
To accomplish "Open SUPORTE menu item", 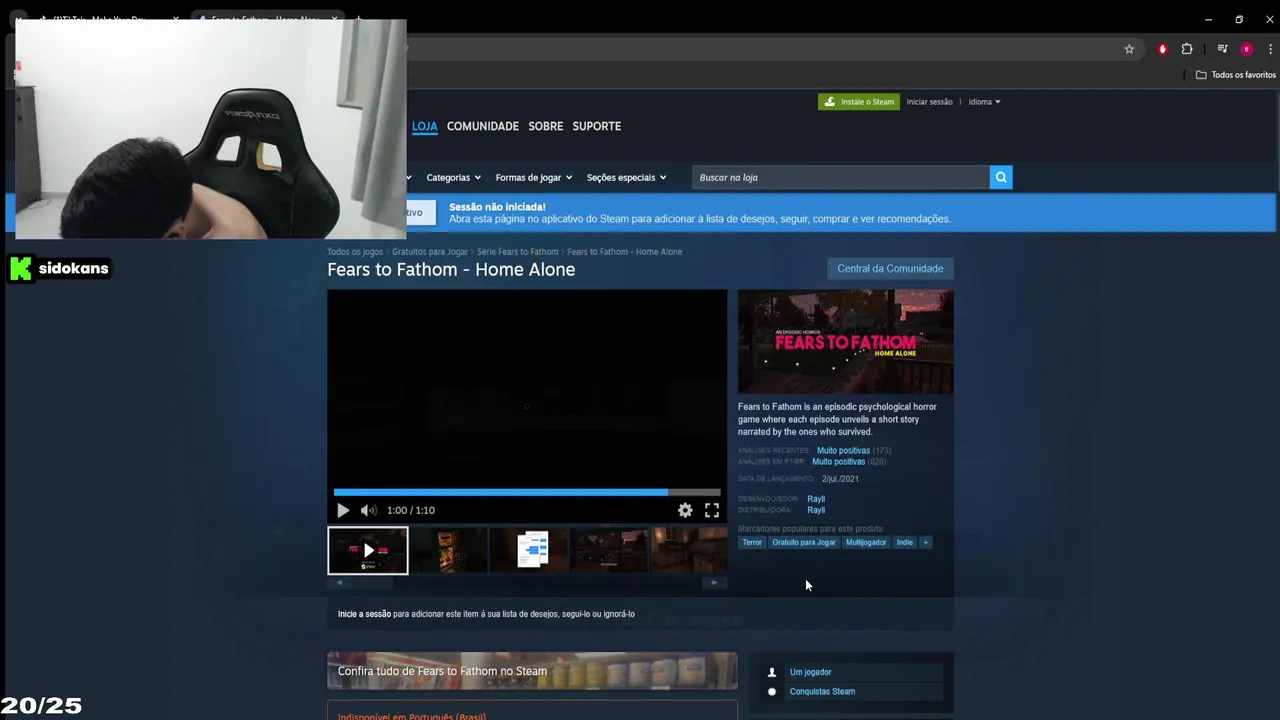I will pos(597,126).
